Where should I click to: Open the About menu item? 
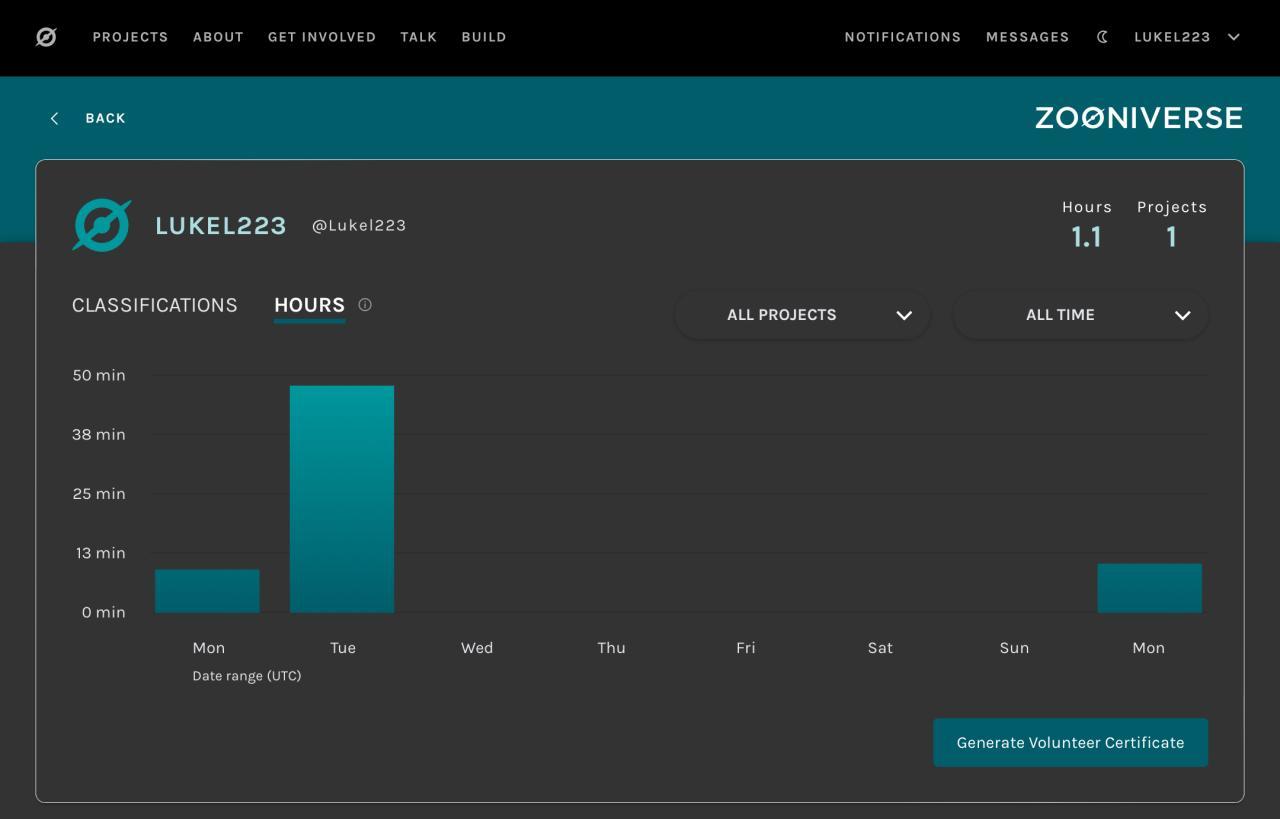pos(218,37)
